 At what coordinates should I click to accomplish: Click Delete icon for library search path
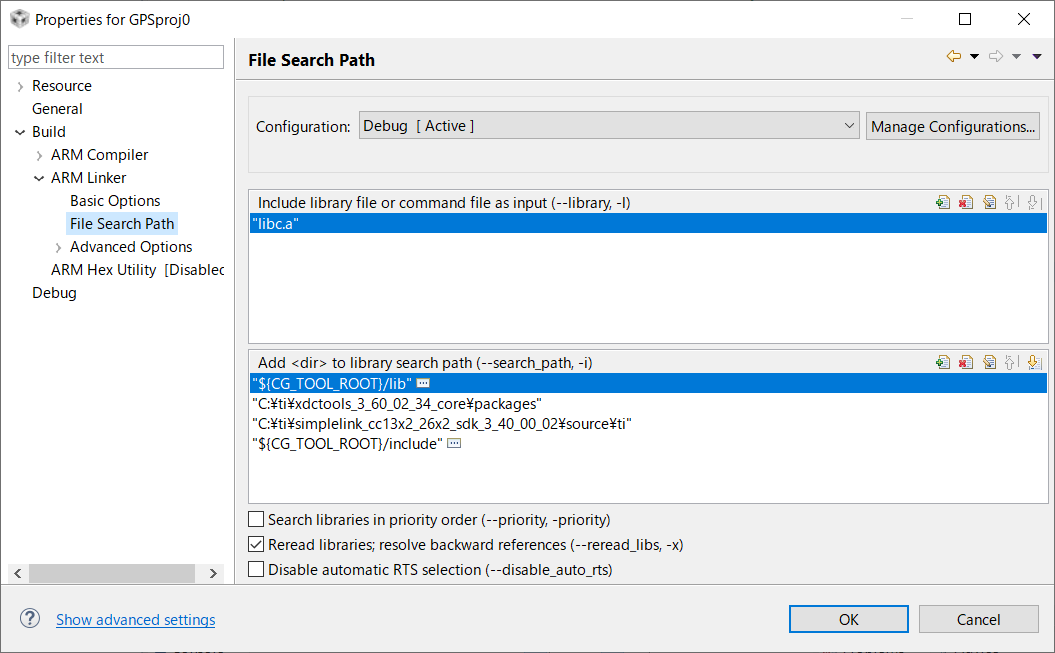tap(966, 363)
